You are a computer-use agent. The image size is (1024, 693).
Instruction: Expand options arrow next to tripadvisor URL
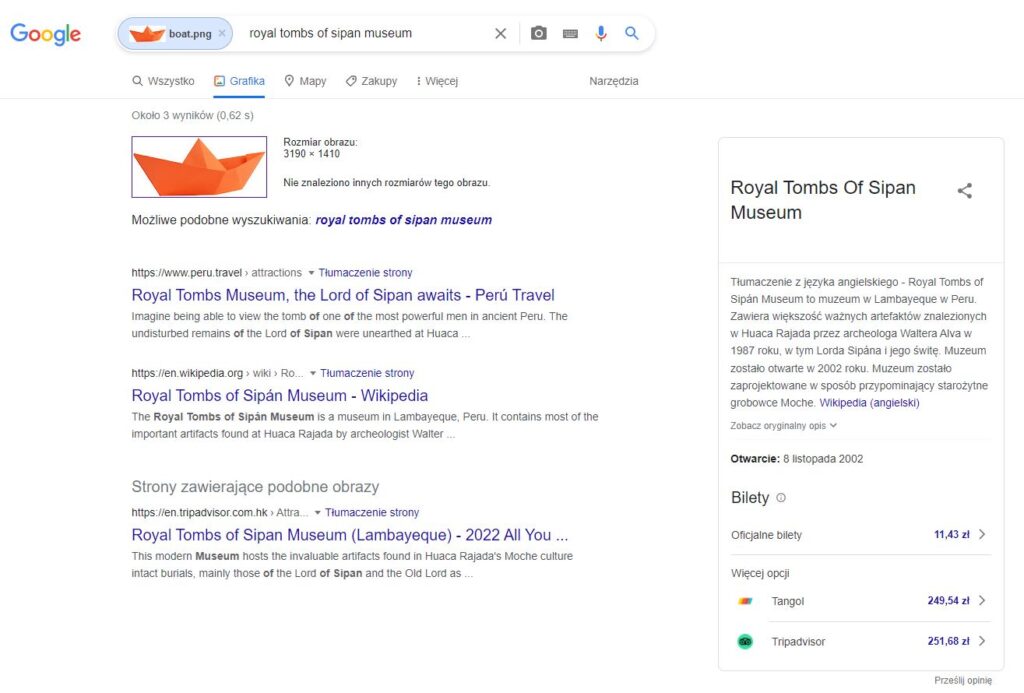[x=317, y=513]
